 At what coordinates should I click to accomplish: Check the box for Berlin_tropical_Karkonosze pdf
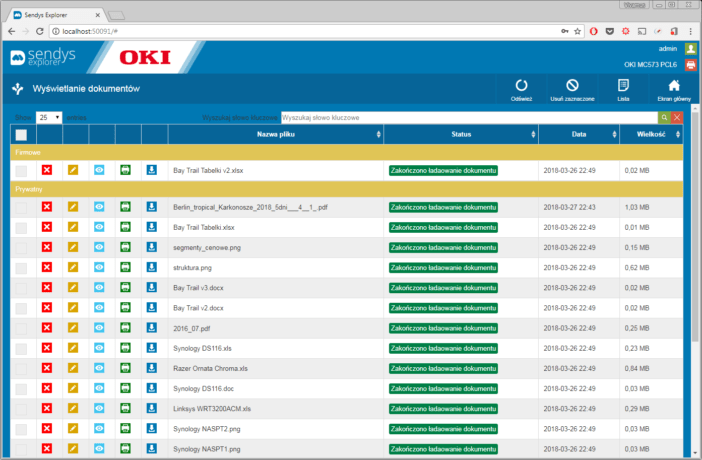point(21,207)
